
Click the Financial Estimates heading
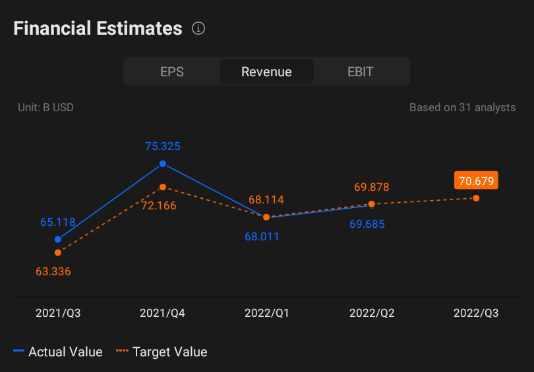98,28
